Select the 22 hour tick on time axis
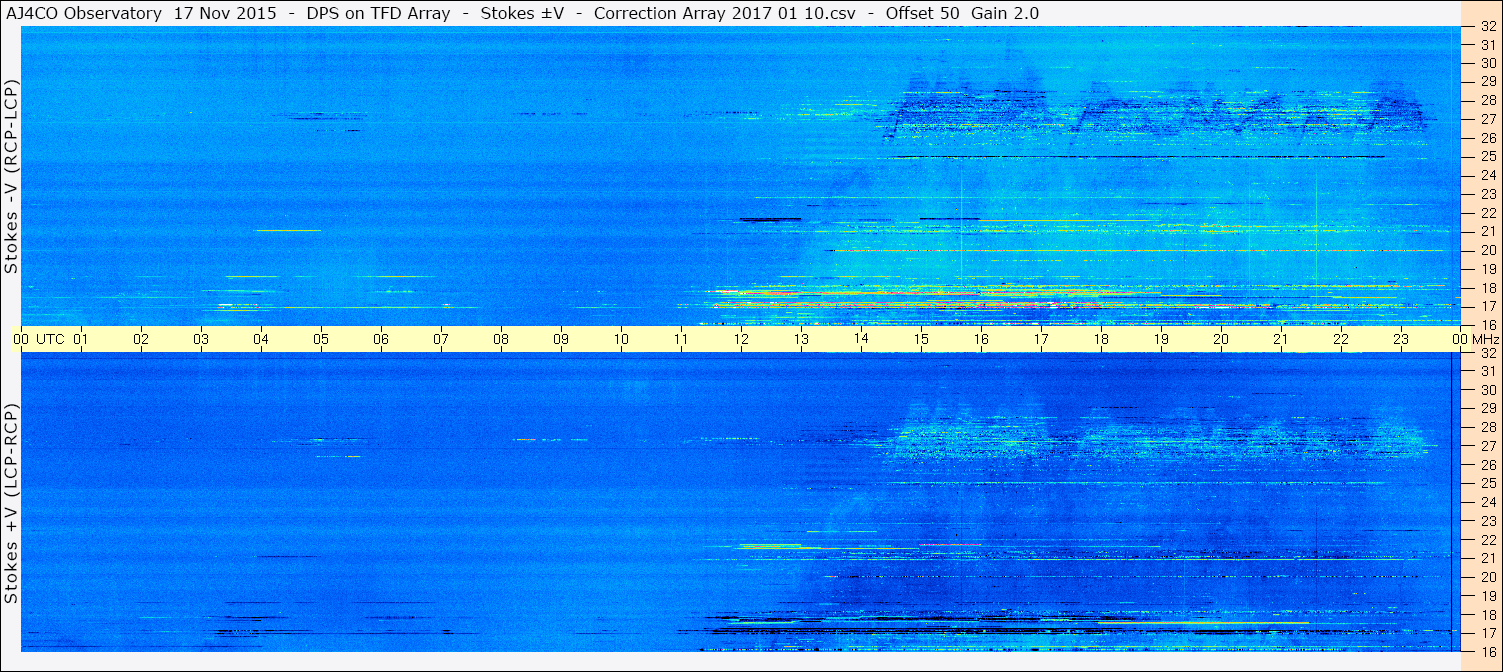Image resolution: width=1503 pixels, height=672 pixels. [1341, 339]
